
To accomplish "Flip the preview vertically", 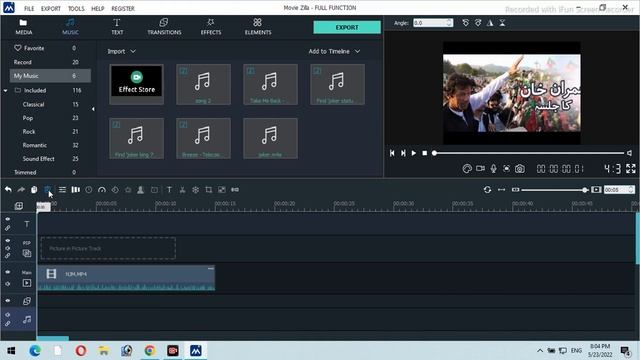I will pos(502,23).
